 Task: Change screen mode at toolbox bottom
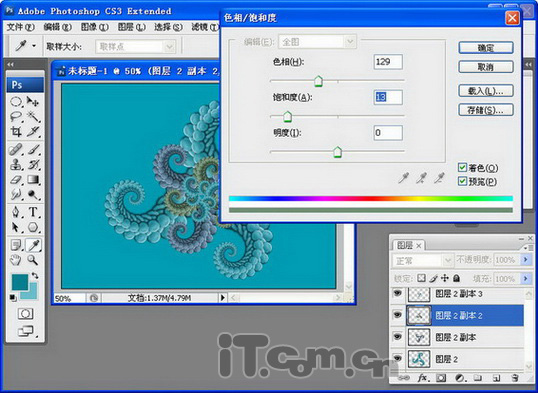(x=26, y=331)
